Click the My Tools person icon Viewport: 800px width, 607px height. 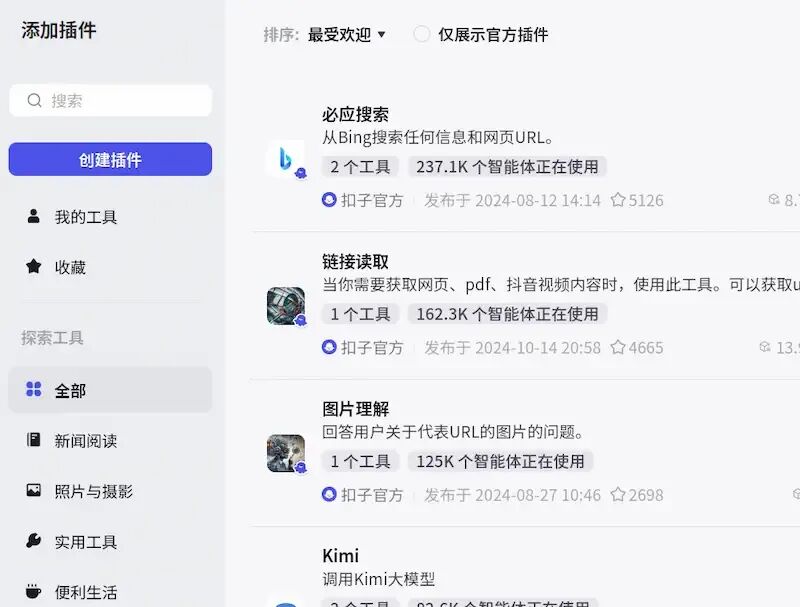(x=34, y=216)
